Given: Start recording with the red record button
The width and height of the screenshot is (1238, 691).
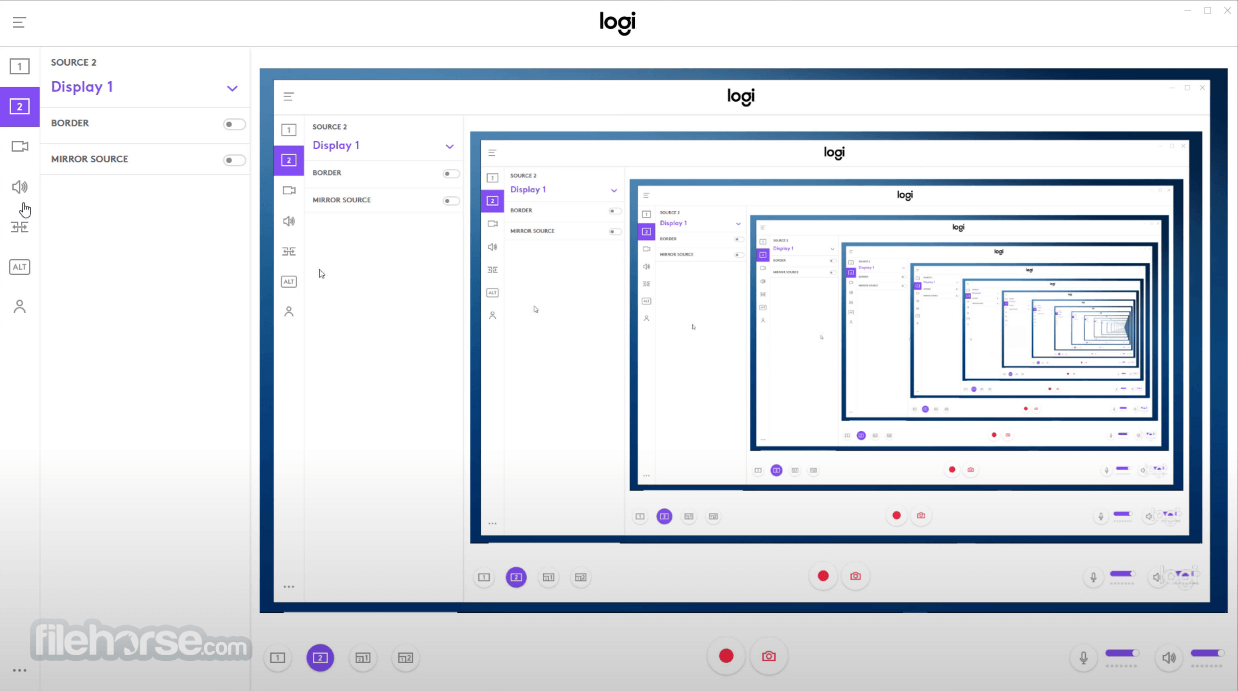Looking at the screenshot, I should 727,656.
